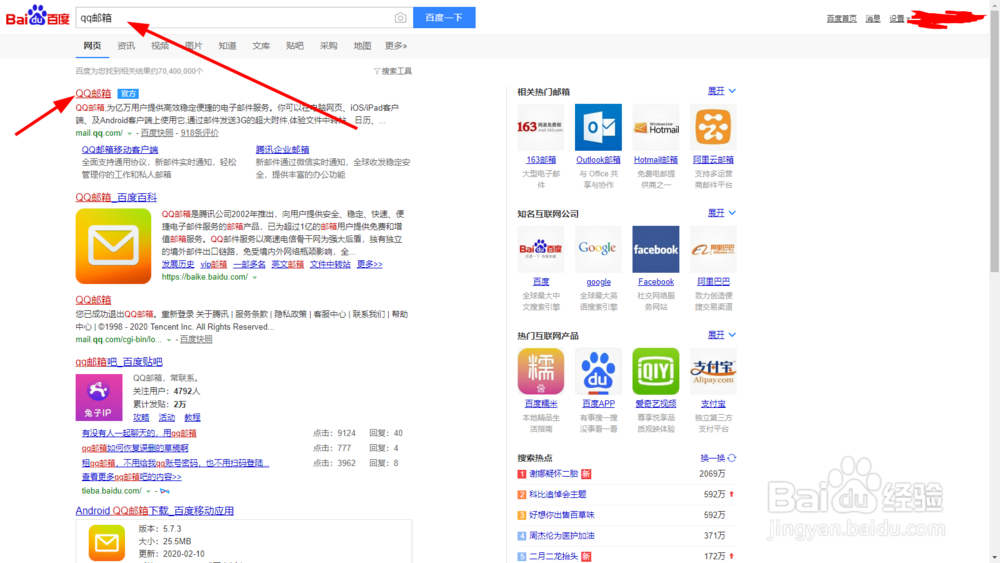Expand 知名互联网公司 with 展开
1000x563 pixels.
click(722, 213)
